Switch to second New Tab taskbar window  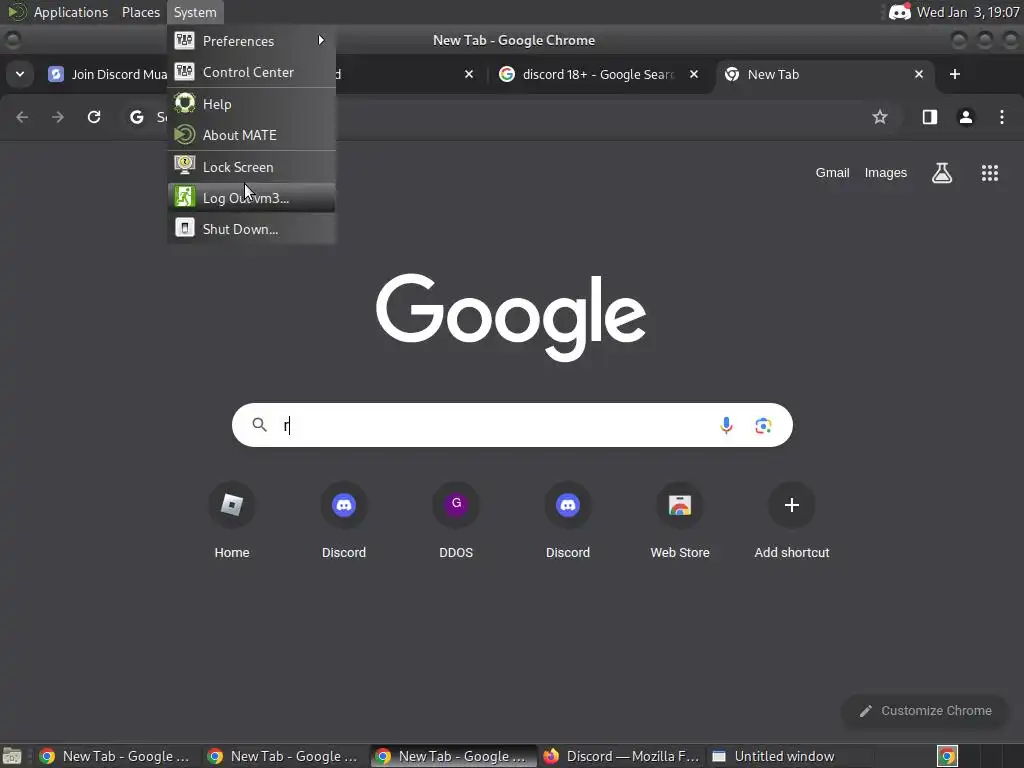point(283,756)
